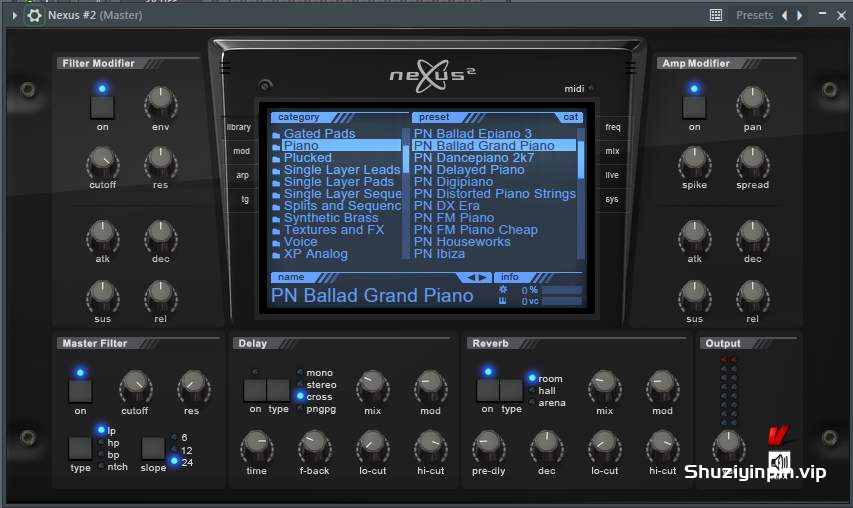Click the Master Filter slope button

(x=153, y=449)
